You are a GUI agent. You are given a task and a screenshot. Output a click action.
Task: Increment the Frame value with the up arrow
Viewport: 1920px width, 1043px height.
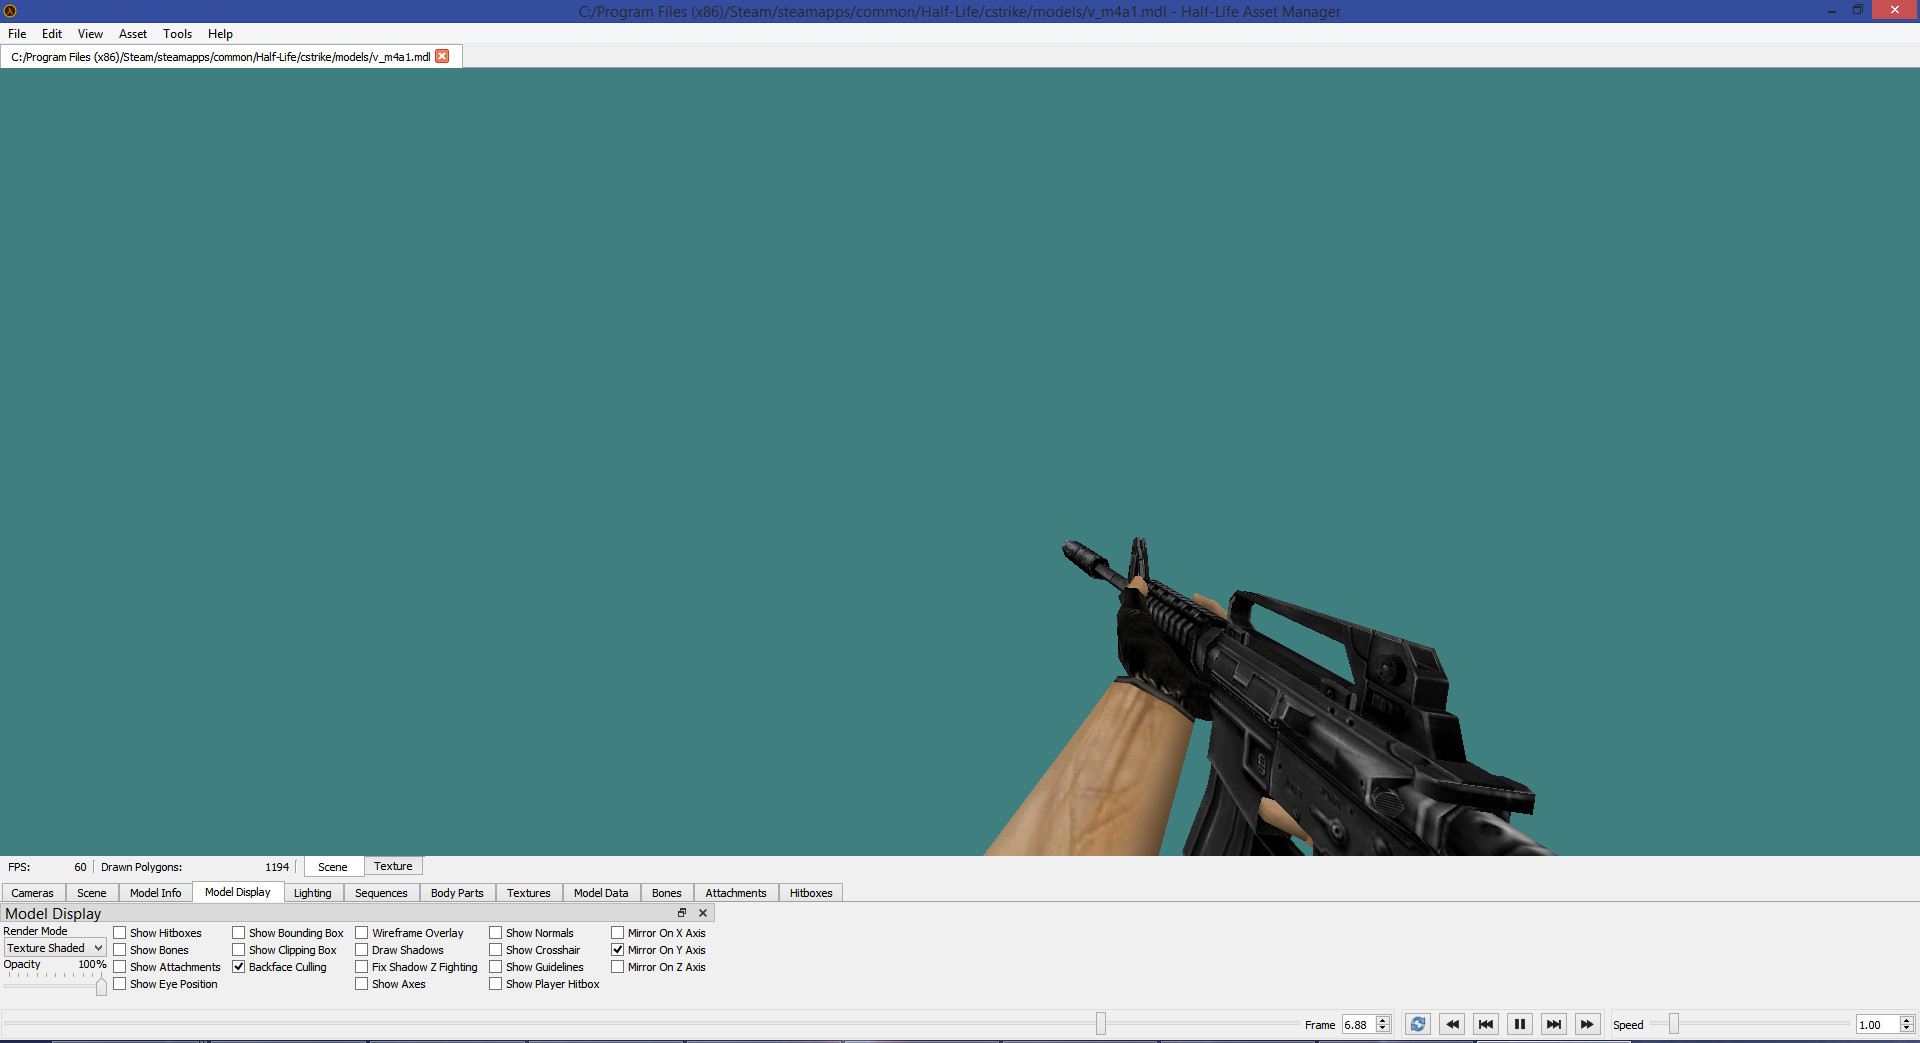[x=1384, y=1020]
